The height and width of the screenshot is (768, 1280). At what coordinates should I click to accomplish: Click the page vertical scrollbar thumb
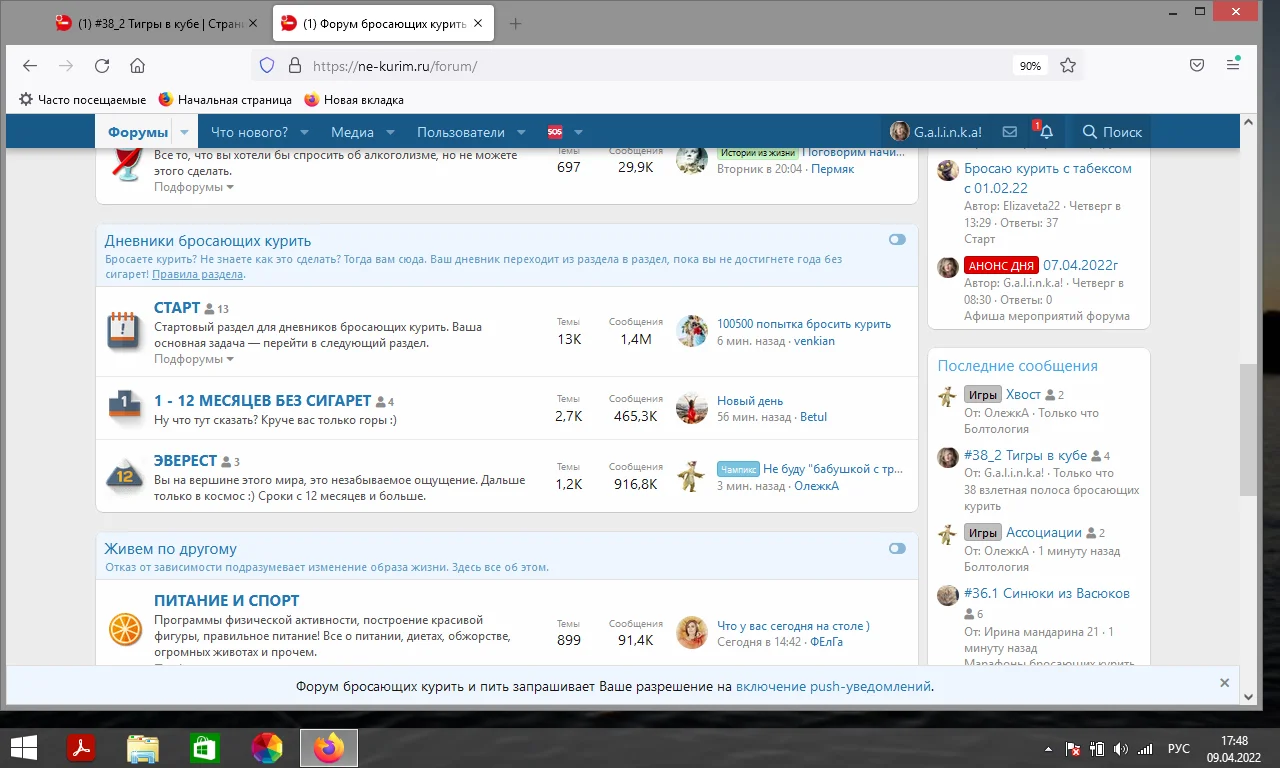tap(1248, 430)
